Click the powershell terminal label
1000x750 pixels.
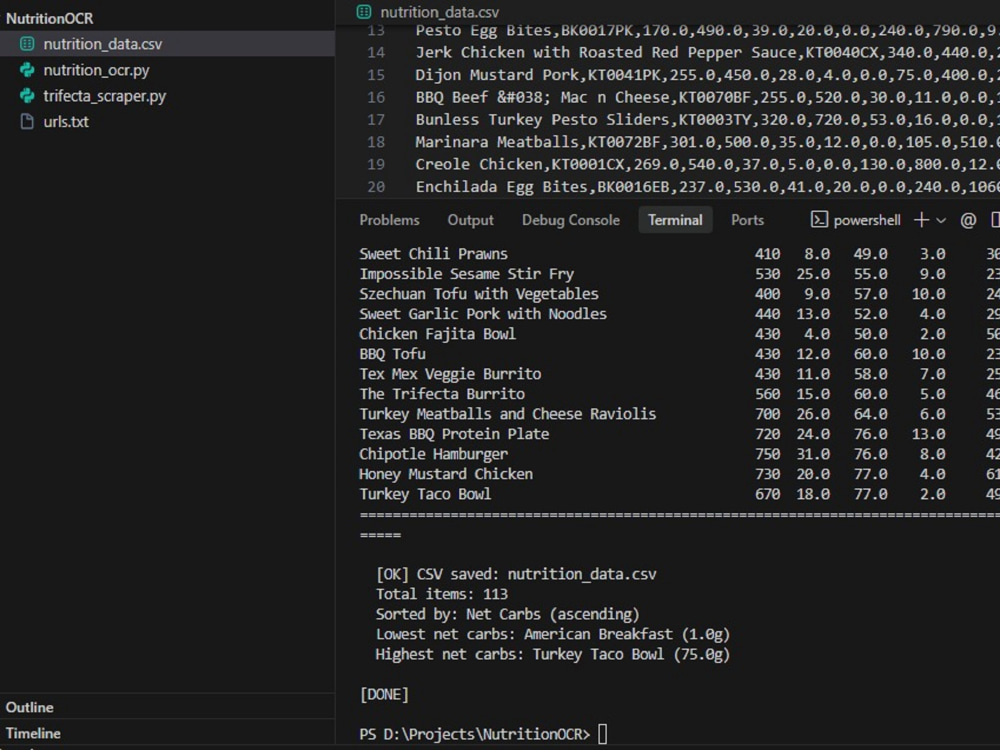point(867,220)
